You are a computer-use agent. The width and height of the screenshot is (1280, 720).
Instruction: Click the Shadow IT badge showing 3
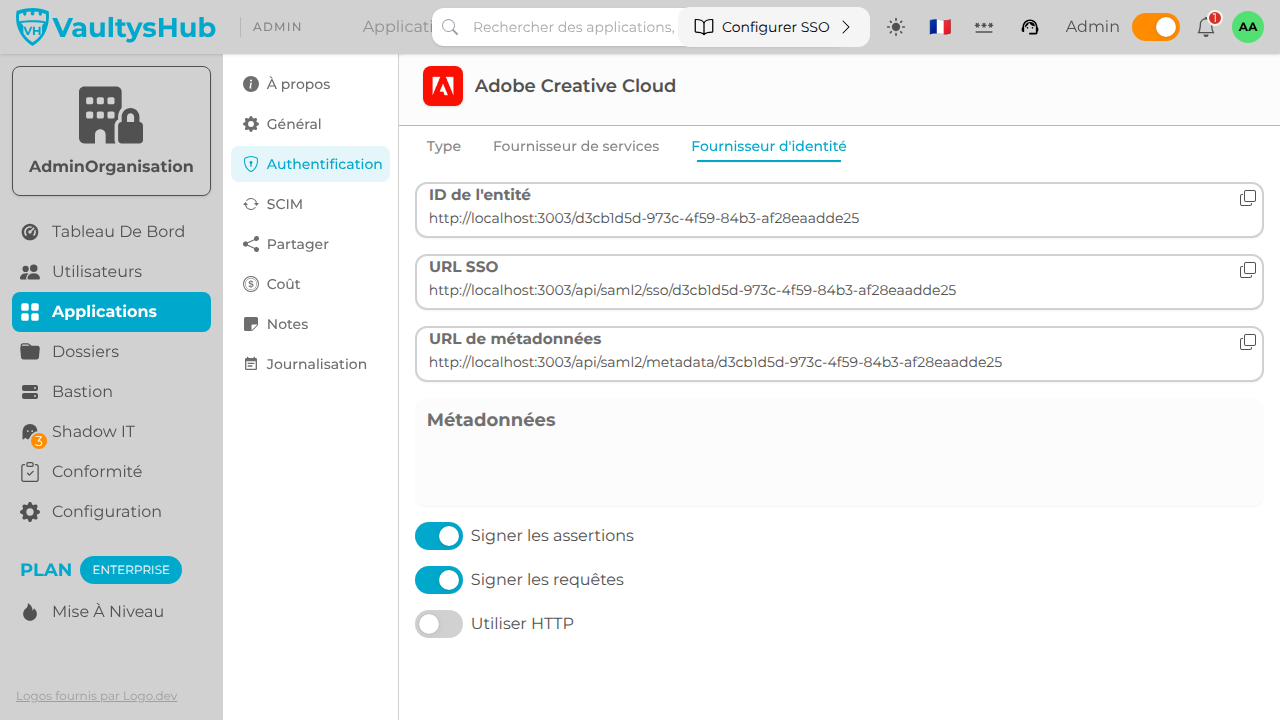39,441
